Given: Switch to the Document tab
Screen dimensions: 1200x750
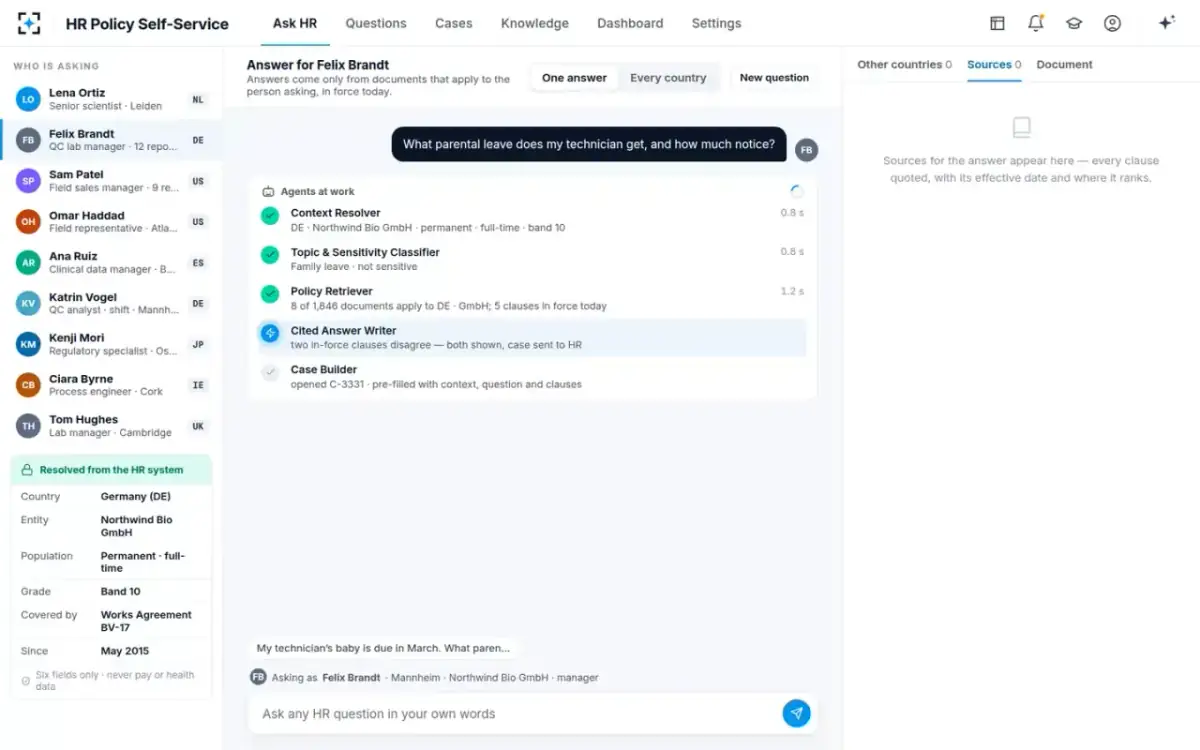Looking at the screenshot, I should 1064,64.
